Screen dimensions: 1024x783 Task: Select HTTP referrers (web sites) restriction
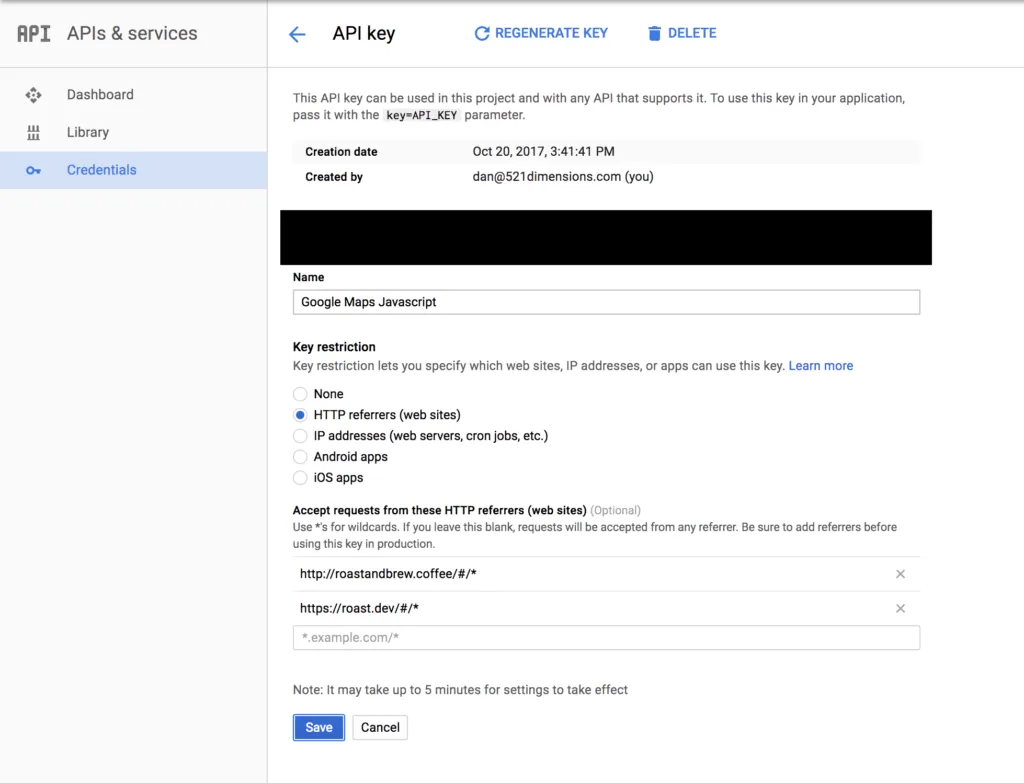tap(300, 415)
